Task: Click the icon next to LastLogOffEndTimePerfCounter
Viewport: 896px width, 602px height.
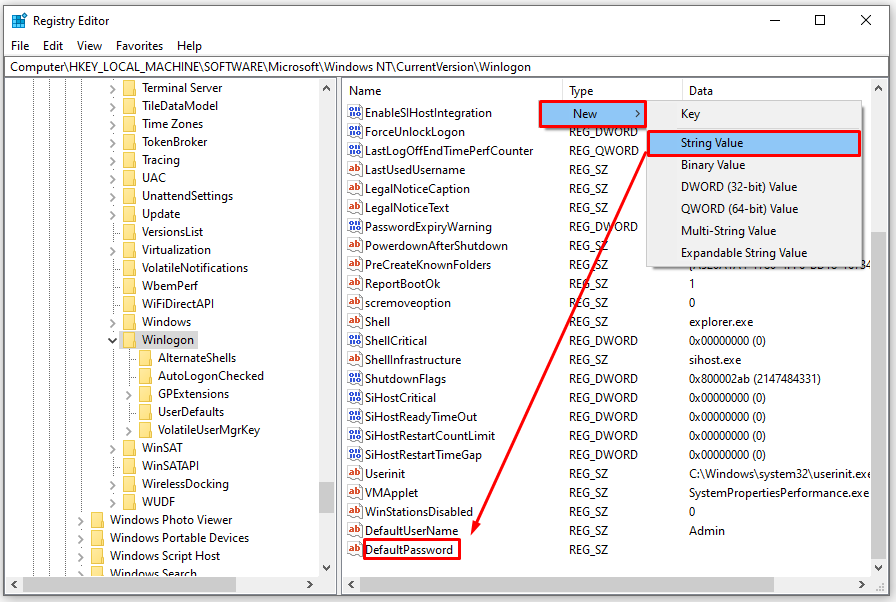Action: pos(354,150)
